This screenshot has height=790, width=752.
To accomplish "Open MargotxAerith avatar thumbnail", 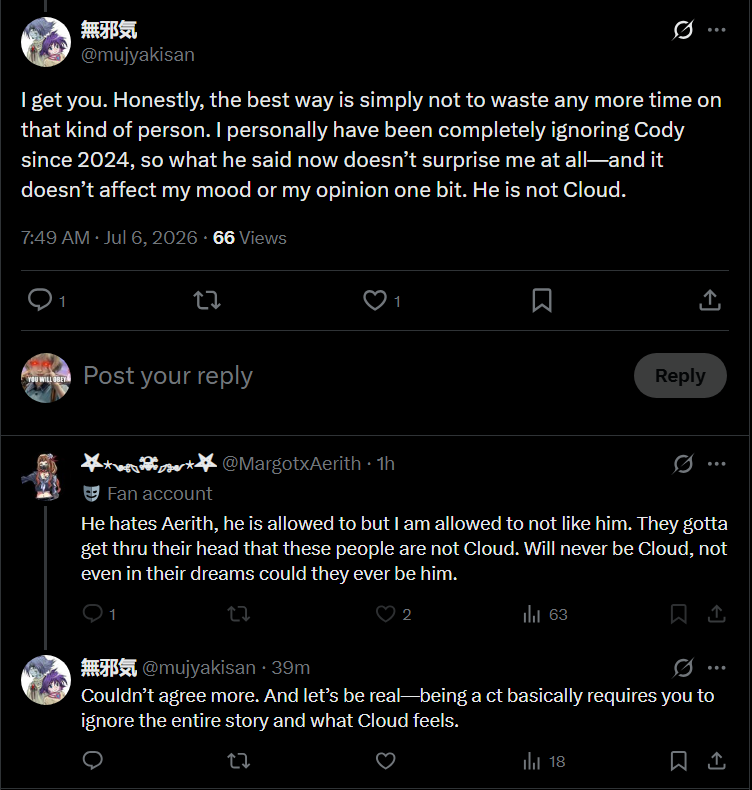I will point(43,477).
